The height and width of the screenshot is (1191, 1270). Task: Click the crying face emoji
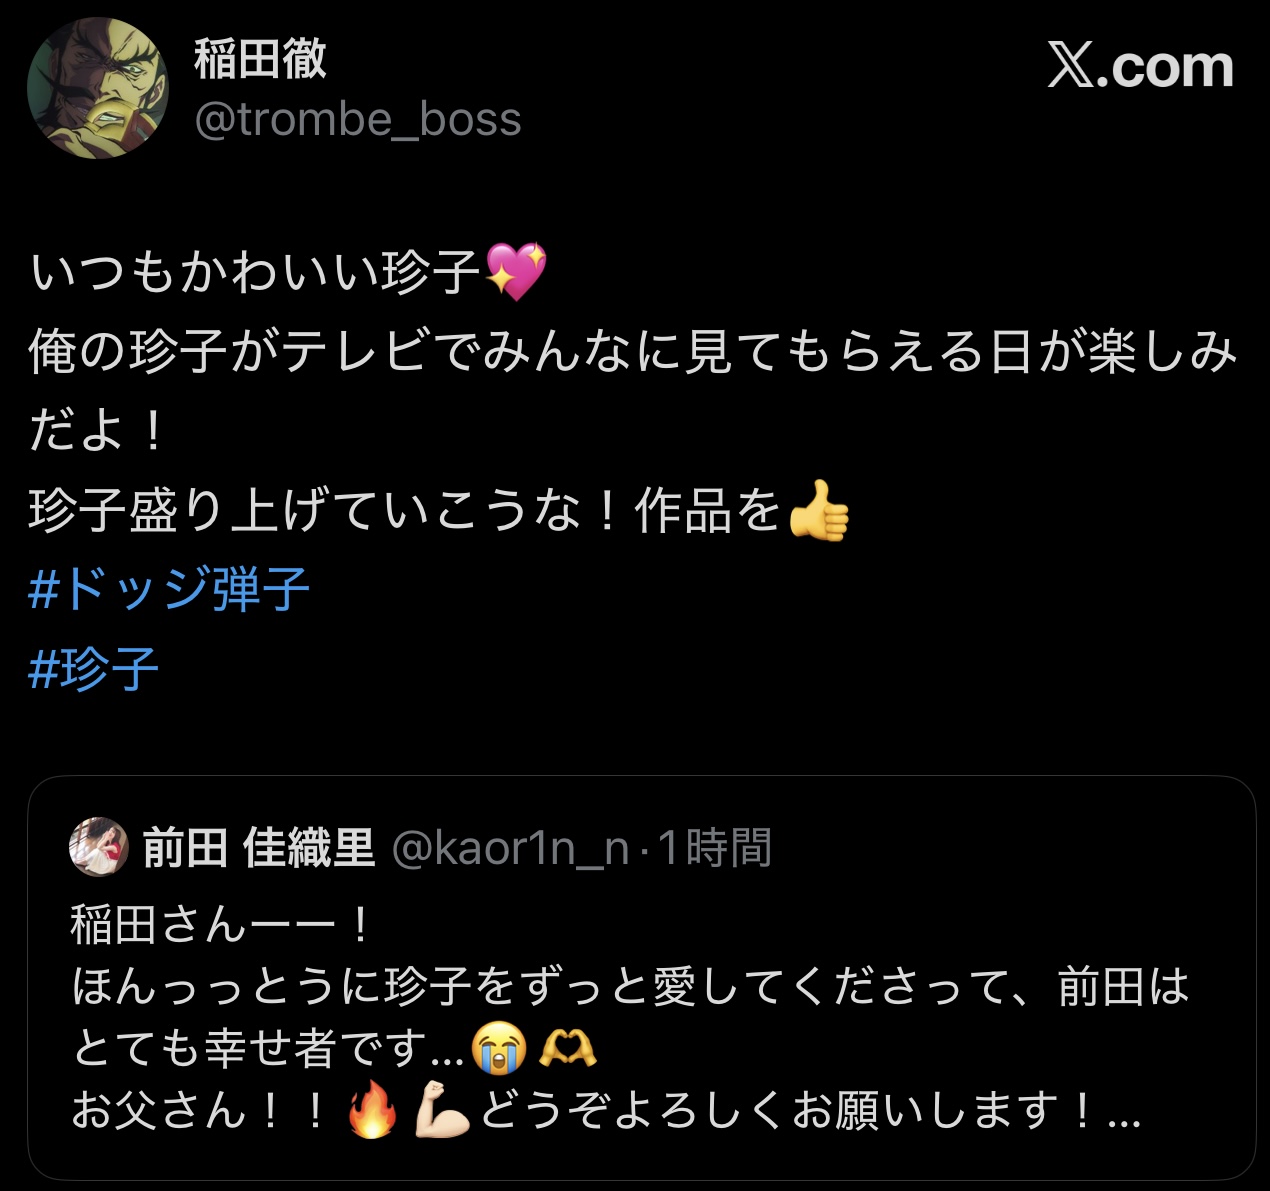click(x=501, y=1049)
